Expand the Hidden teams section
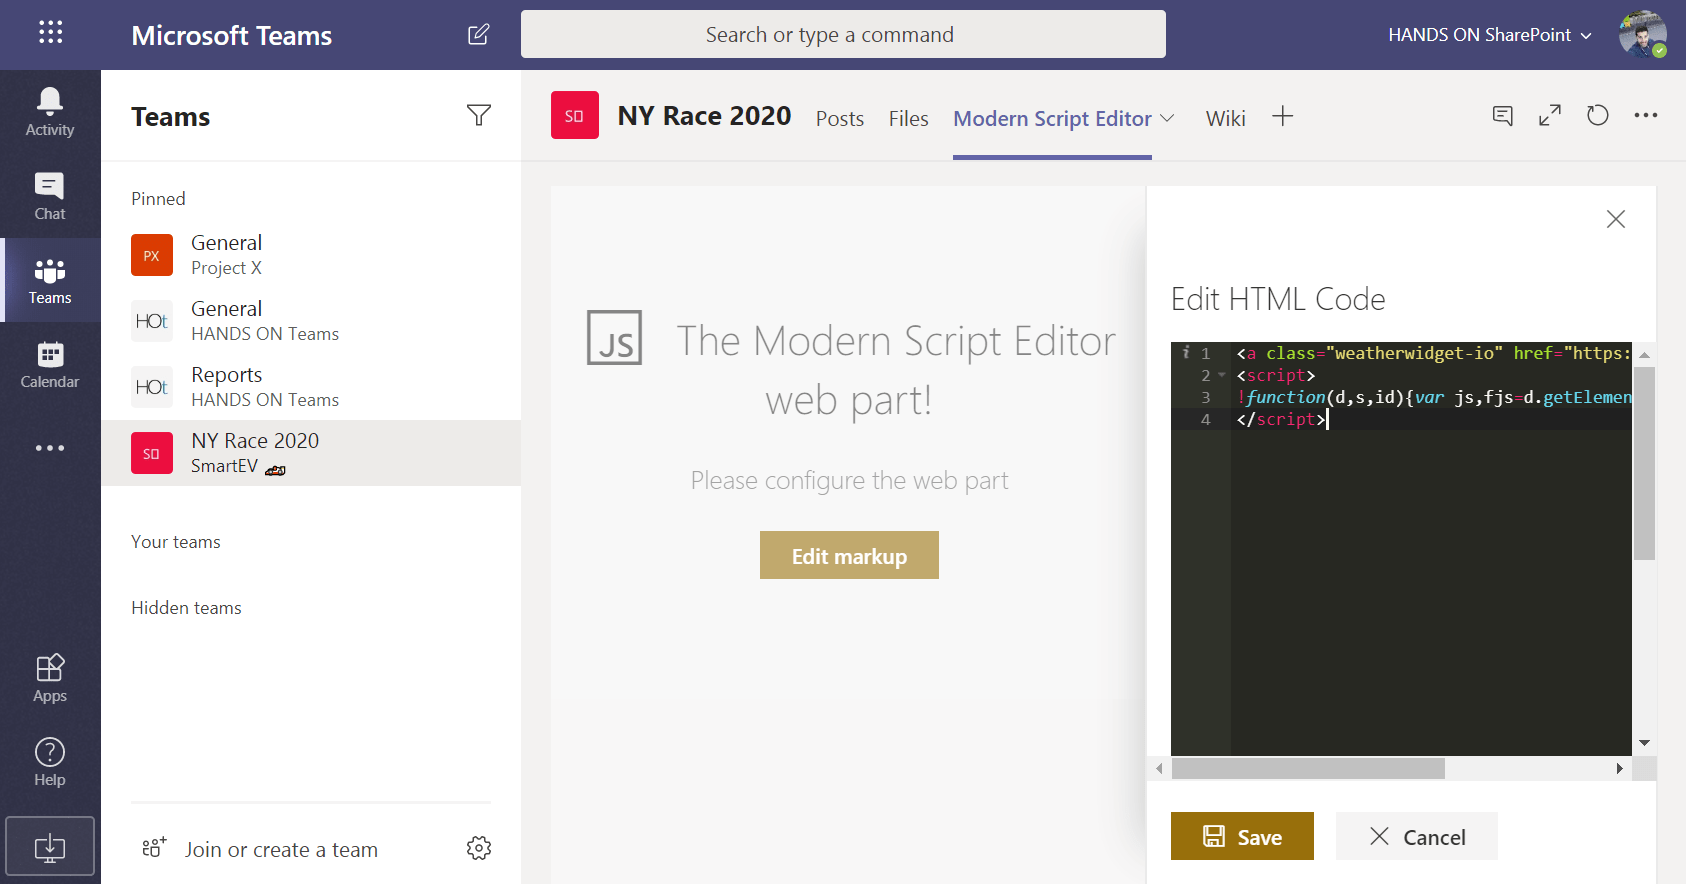Viewport: 1686px width, 884px height. coord(186,608)
